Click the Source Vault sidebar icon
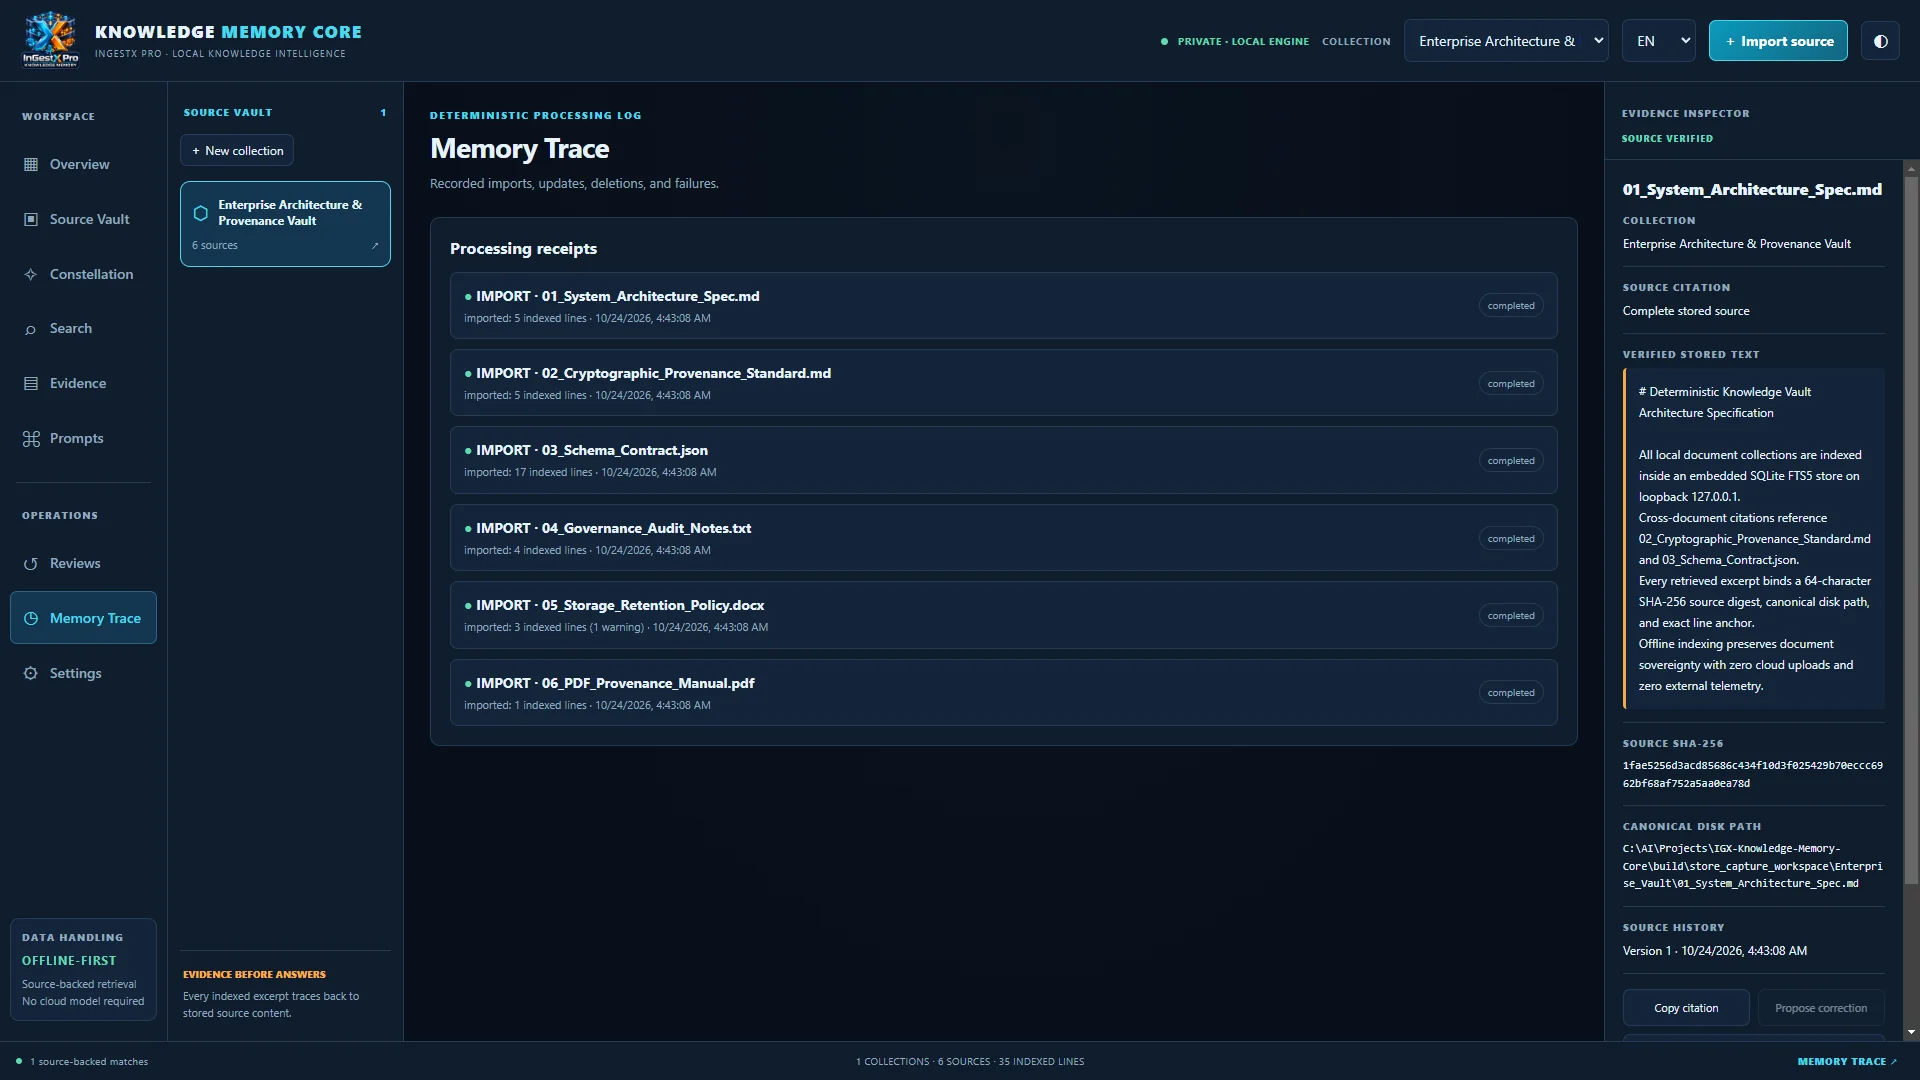This screenshot has height=1080, width=1920. point(31,219)
